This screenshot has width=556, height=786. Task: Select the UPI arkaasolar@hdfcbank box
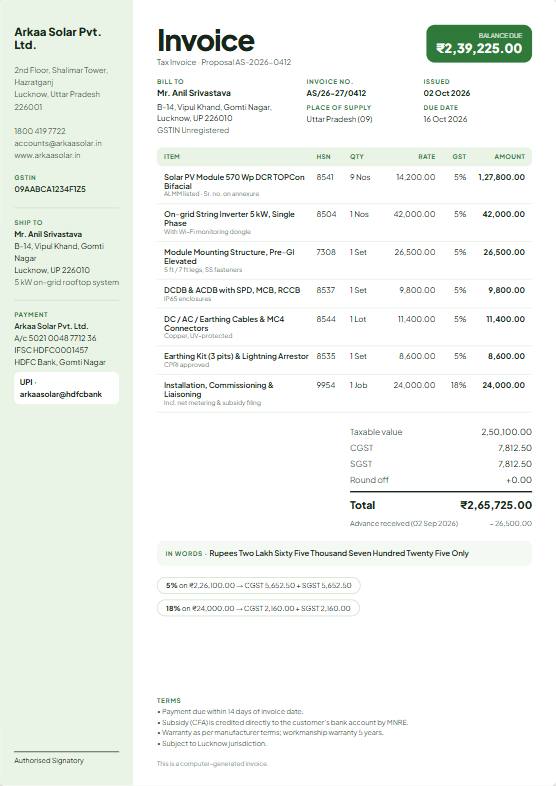tap(66, 388)
